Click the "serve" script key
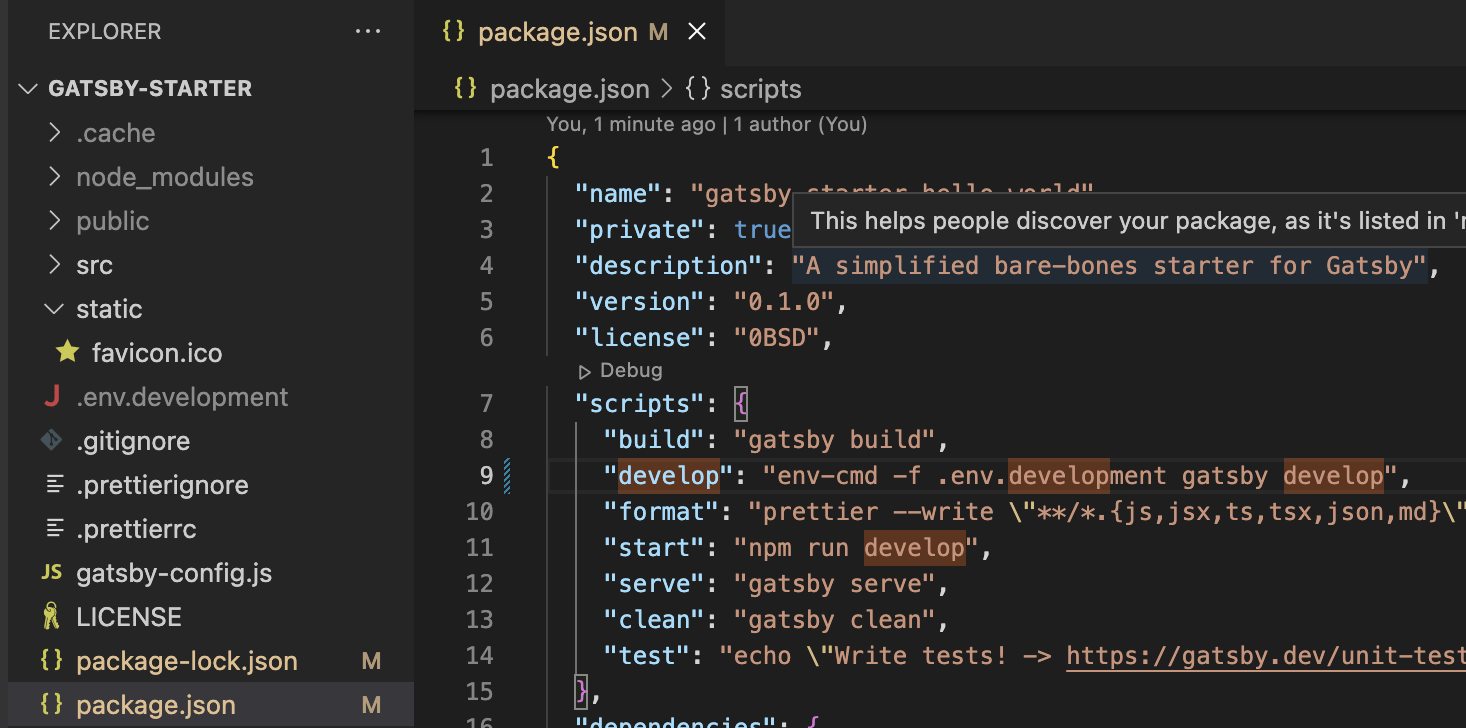This screenshot has width=1466, height=728. point(655,584)
